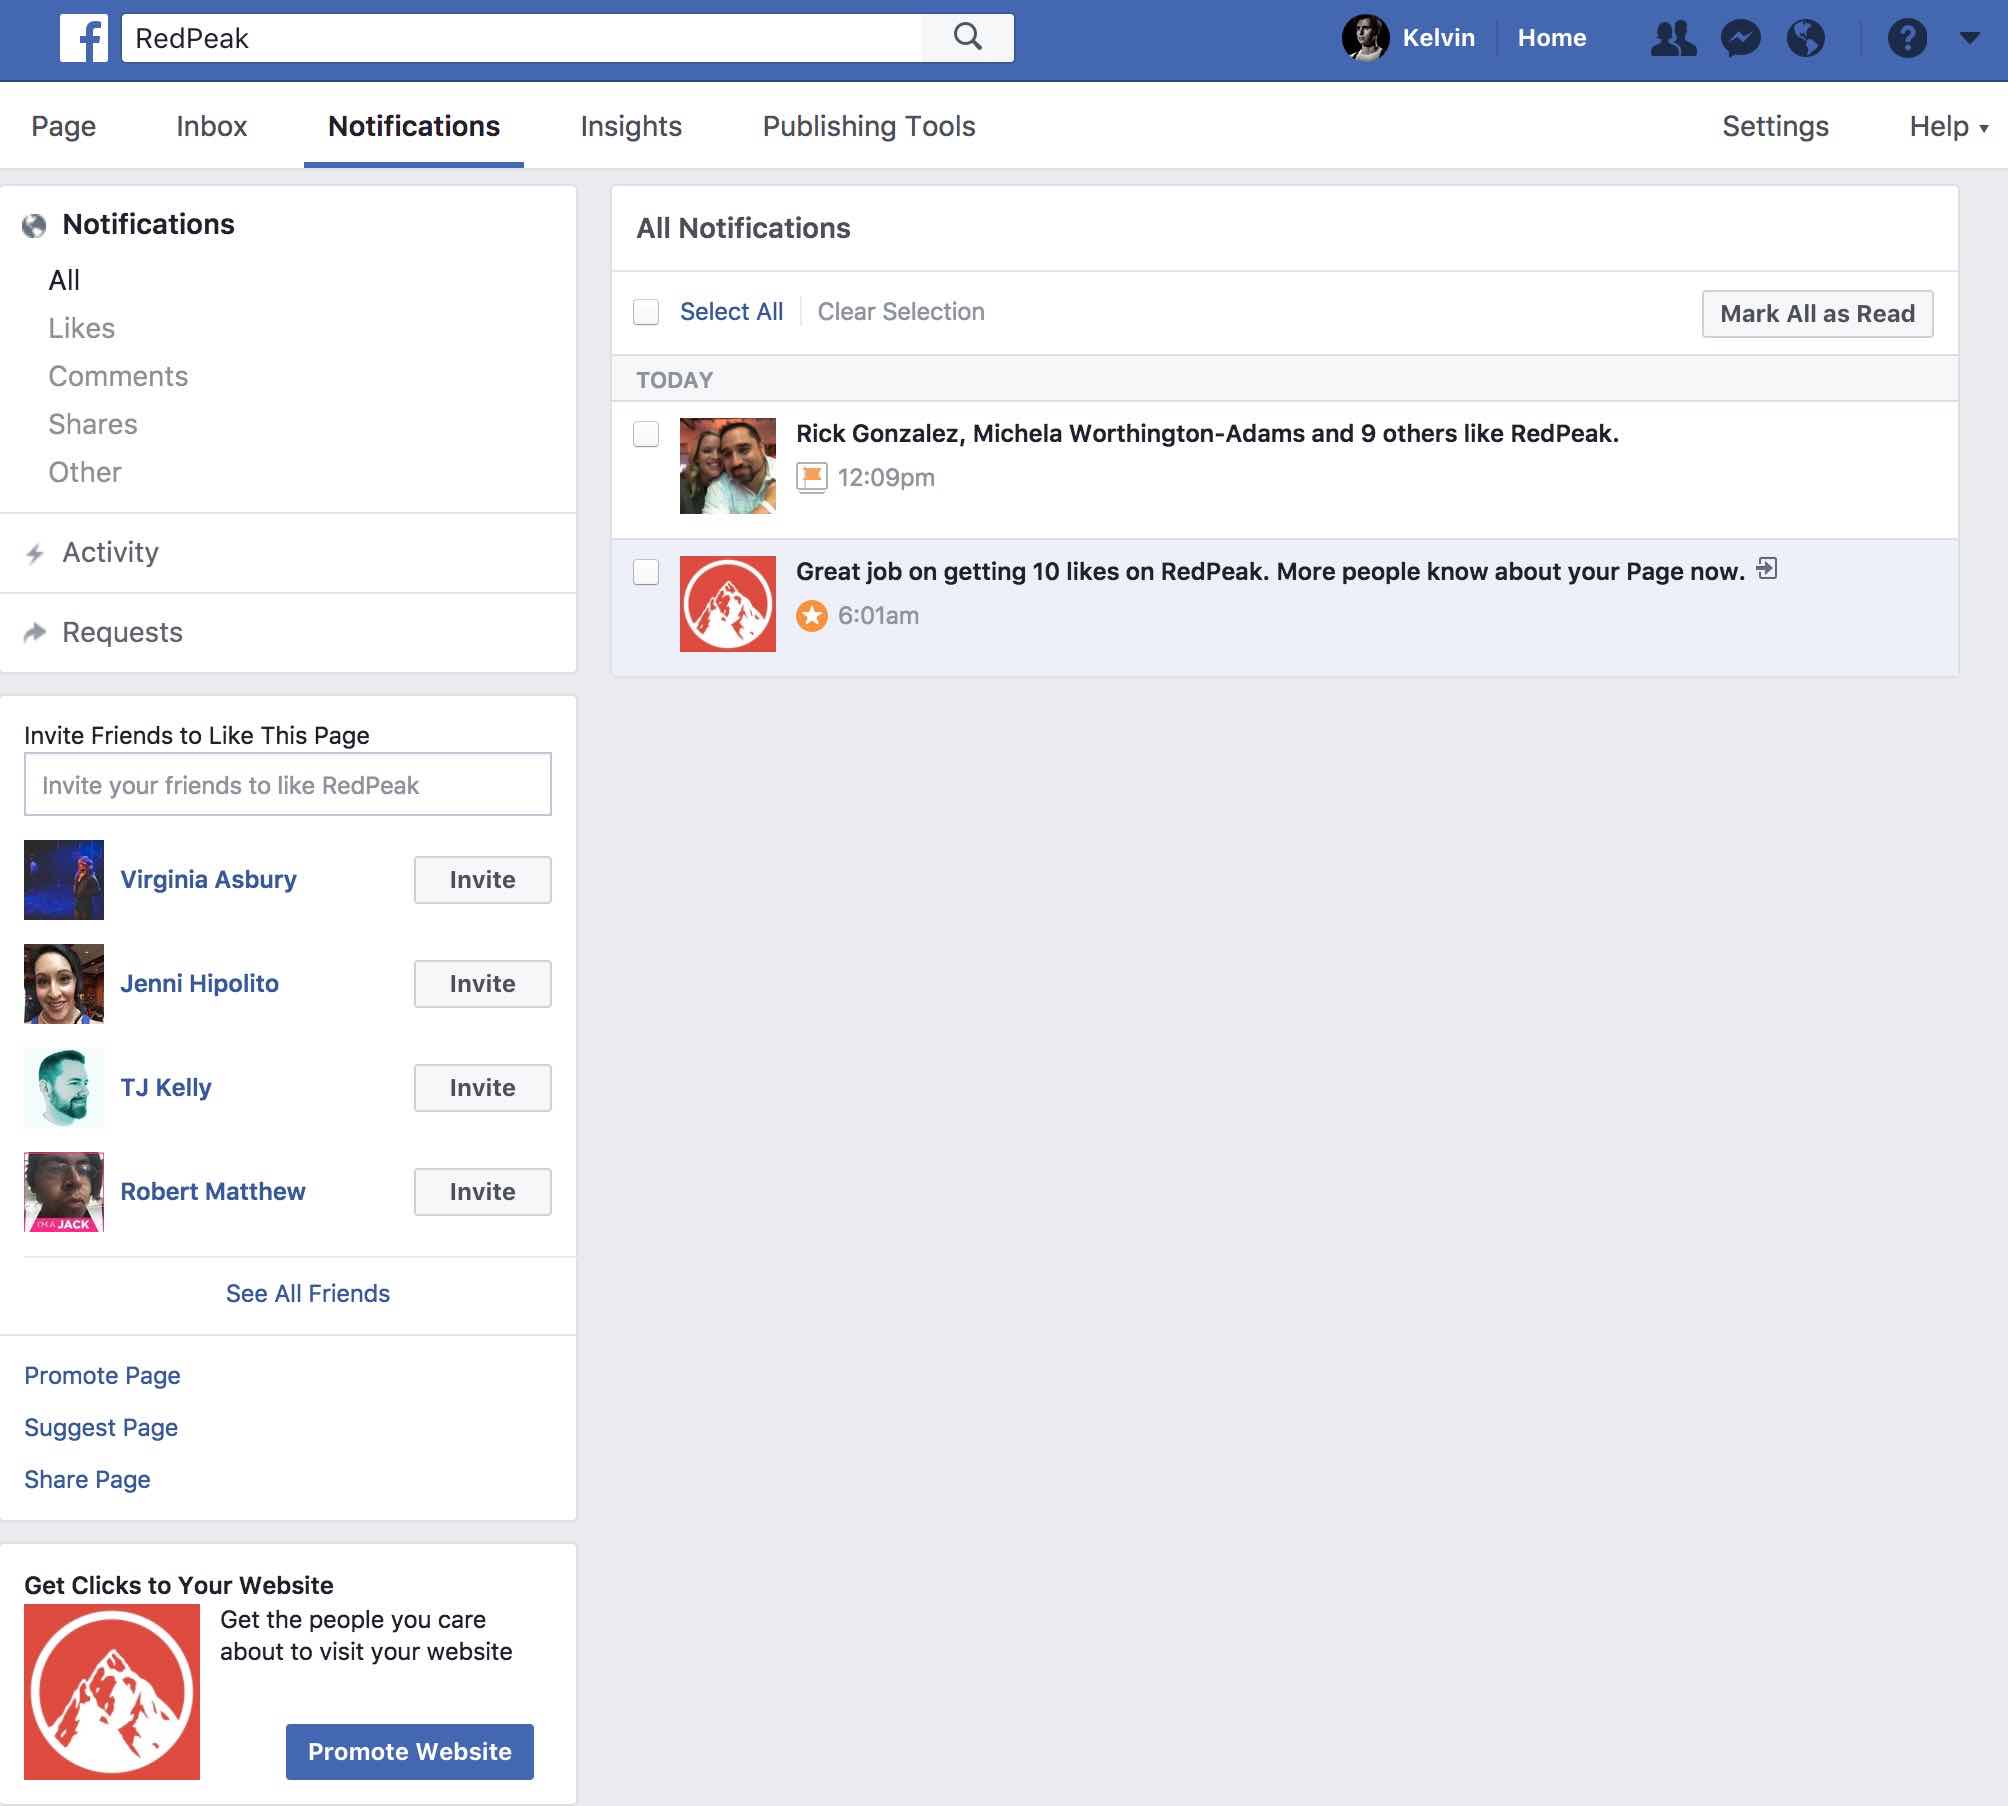Filter notifications by Comments

(x=118, y=376)
